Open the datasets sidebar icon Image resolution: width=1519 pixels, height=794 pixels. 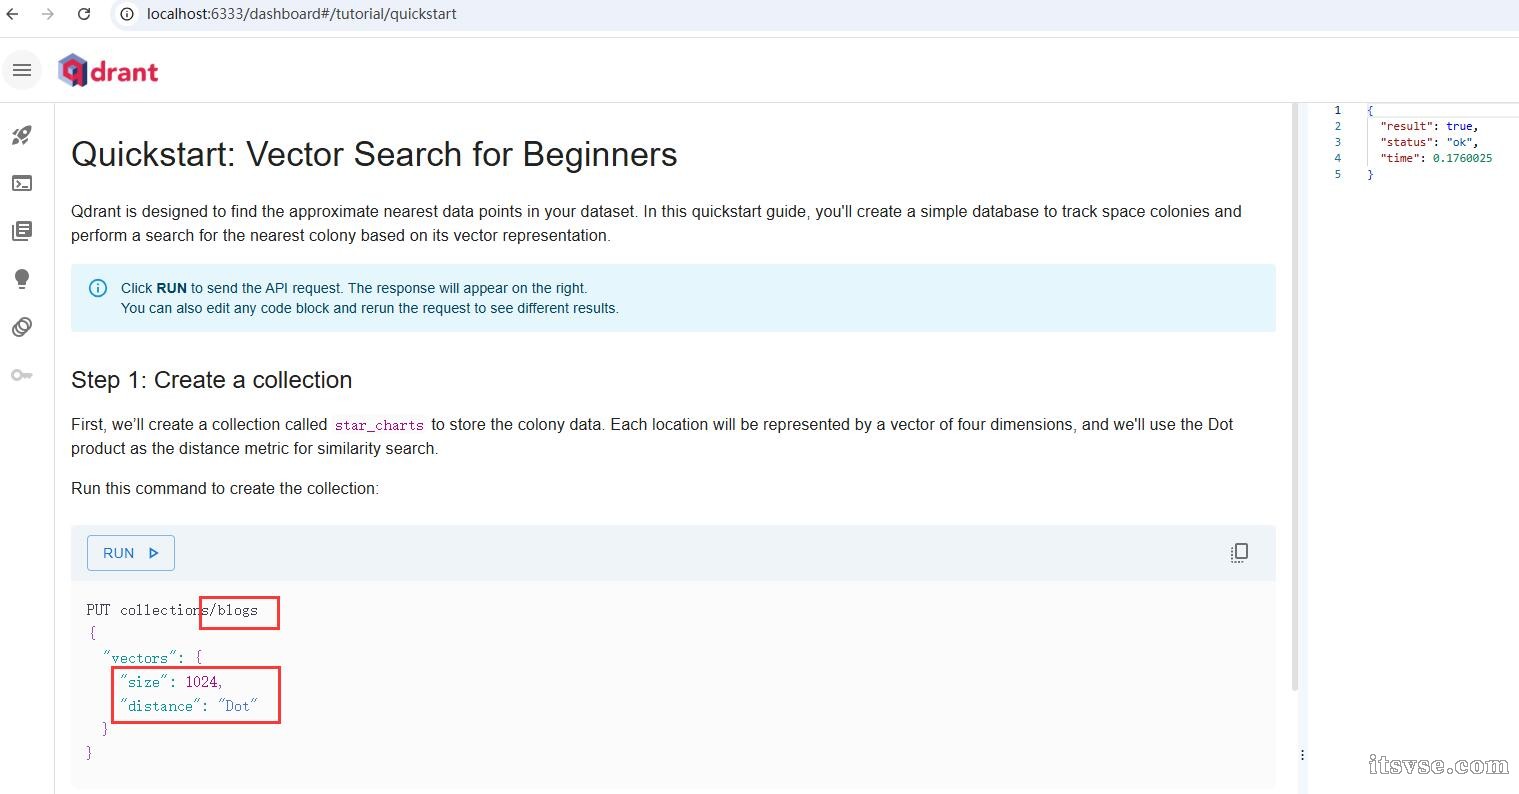22,327
